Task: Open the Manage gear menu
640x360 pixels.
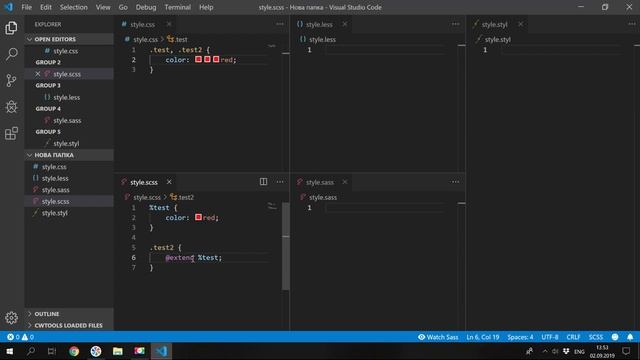Action: coord(11,318)
